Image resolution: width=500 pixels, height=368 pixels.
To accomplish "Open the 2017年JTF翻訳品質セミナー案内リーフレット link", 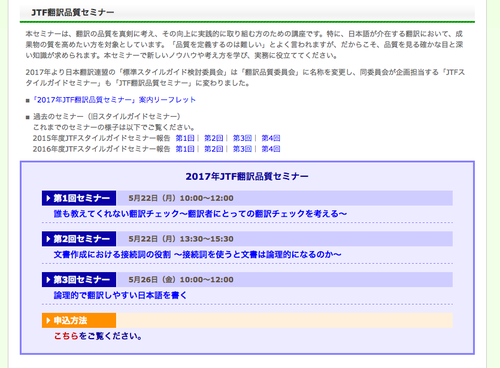I will pos(114,100).
